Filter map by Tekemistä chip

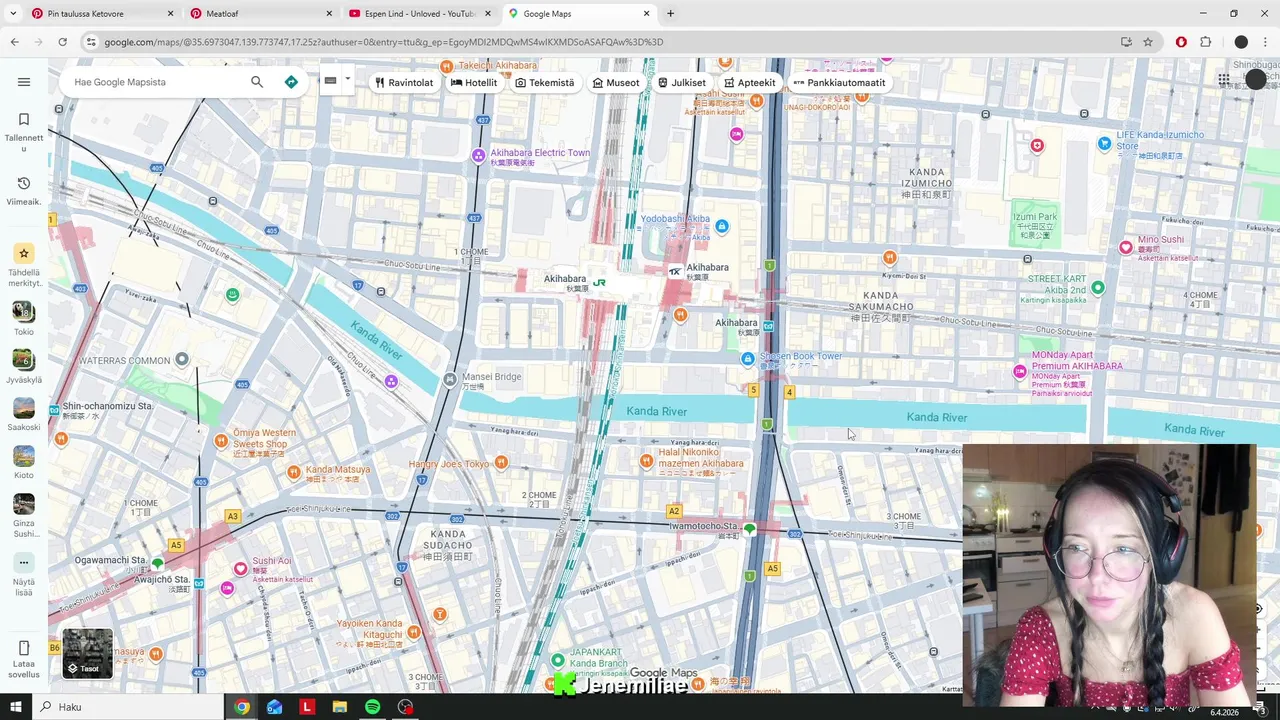(x=544, y=83)
